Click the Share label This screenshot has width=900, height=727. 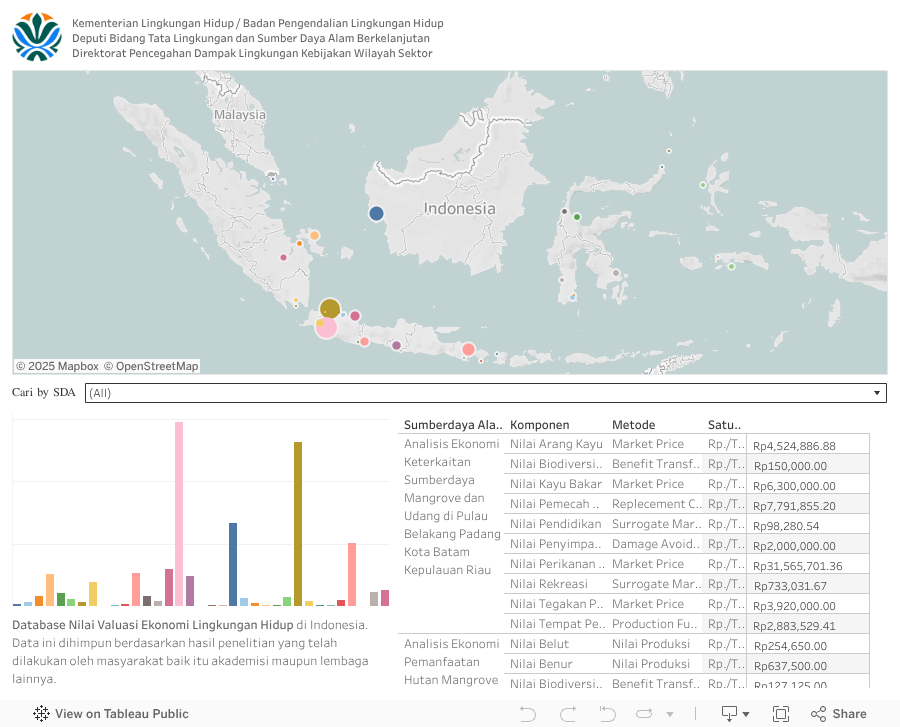(849, 714)
